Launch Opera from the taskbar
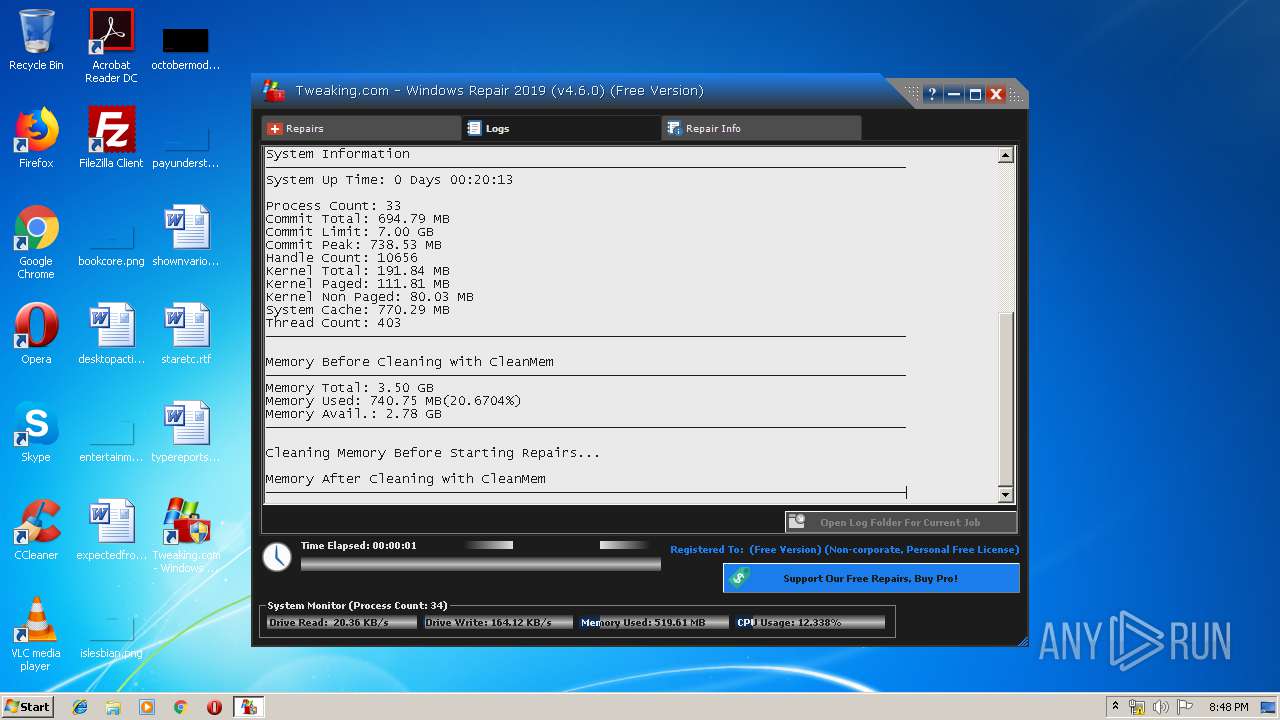Screen dimensions: 1280x720 point(214,707)
